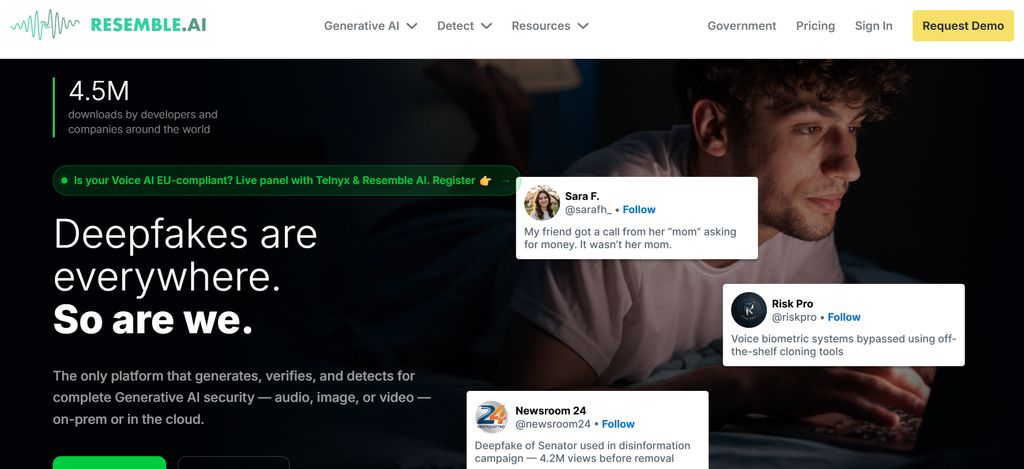The image size is (1024, 469).
Task: Click the Resemble.AI waveform logo
Action: (x=46, y=25)
